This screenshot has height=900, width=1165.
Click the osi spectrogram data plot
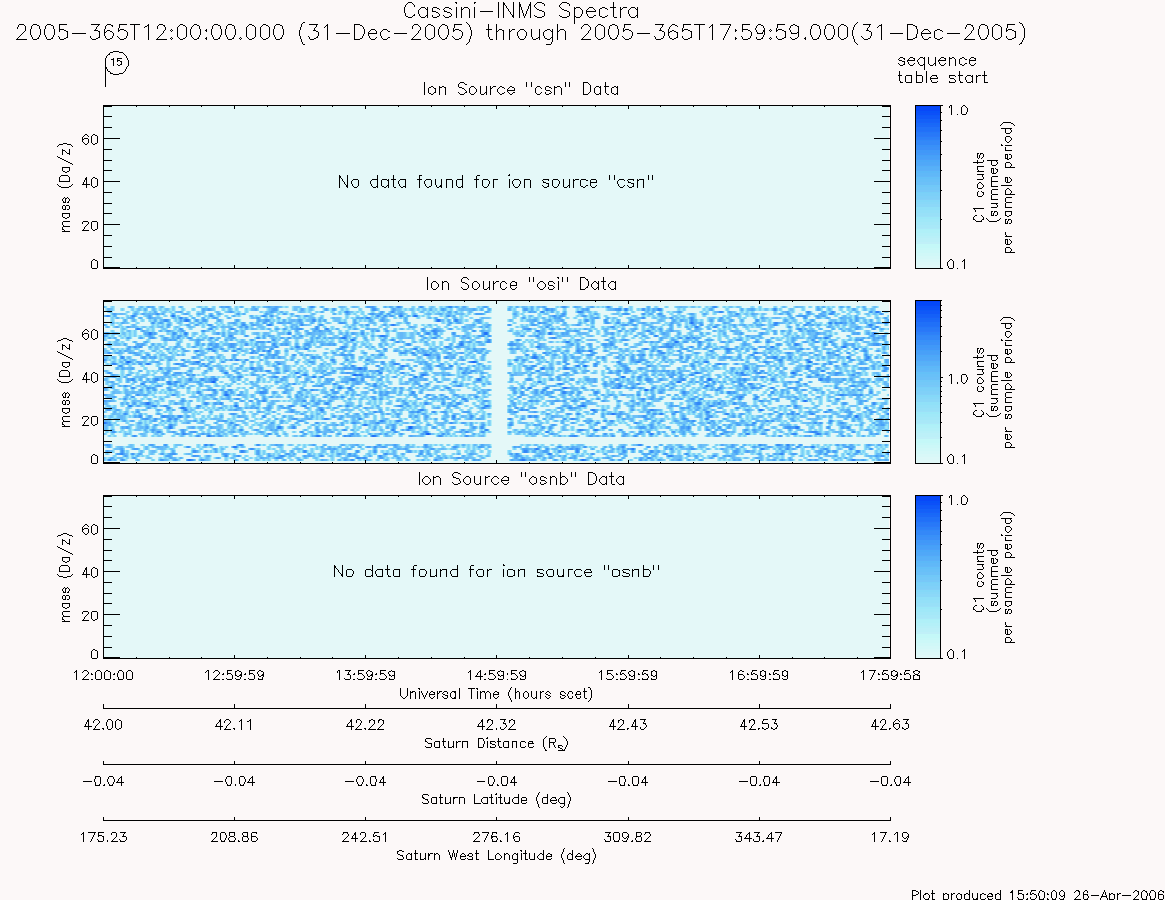(x=496, y=382)
